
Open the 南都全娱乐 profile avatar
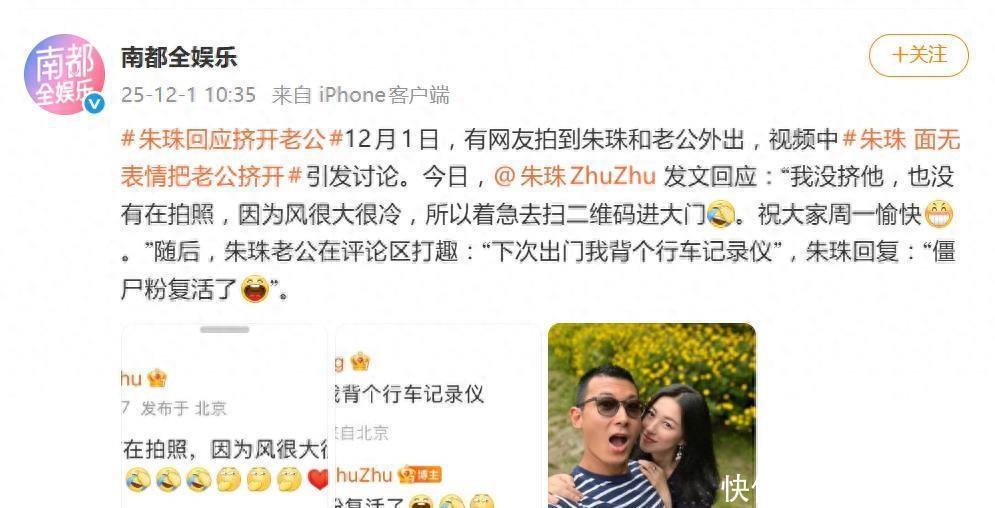click(x=64, y=74)
